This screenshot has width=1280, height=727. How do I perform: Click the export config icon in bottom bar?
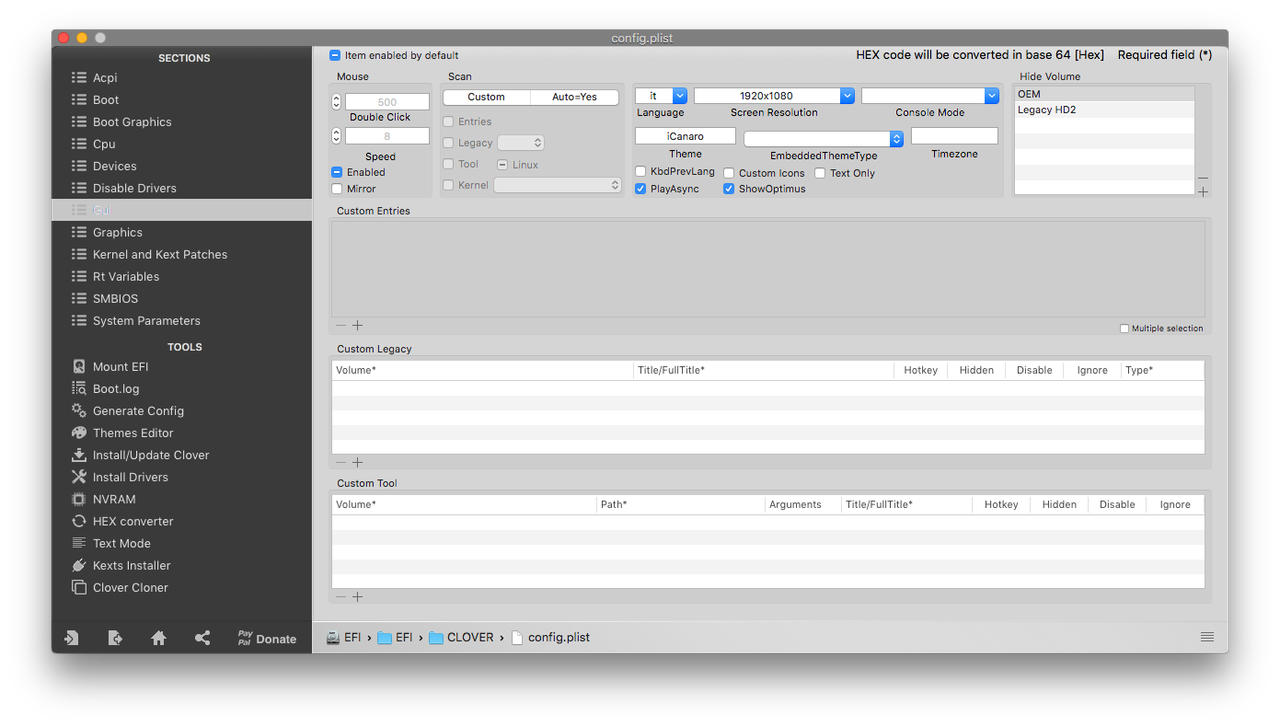[x=115, y=638]
